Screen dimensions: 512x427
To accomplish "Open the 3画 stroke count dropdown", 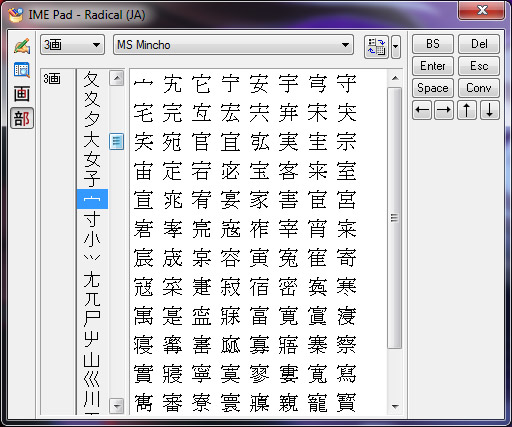I will pyautogui.click(x=72, y=44).
